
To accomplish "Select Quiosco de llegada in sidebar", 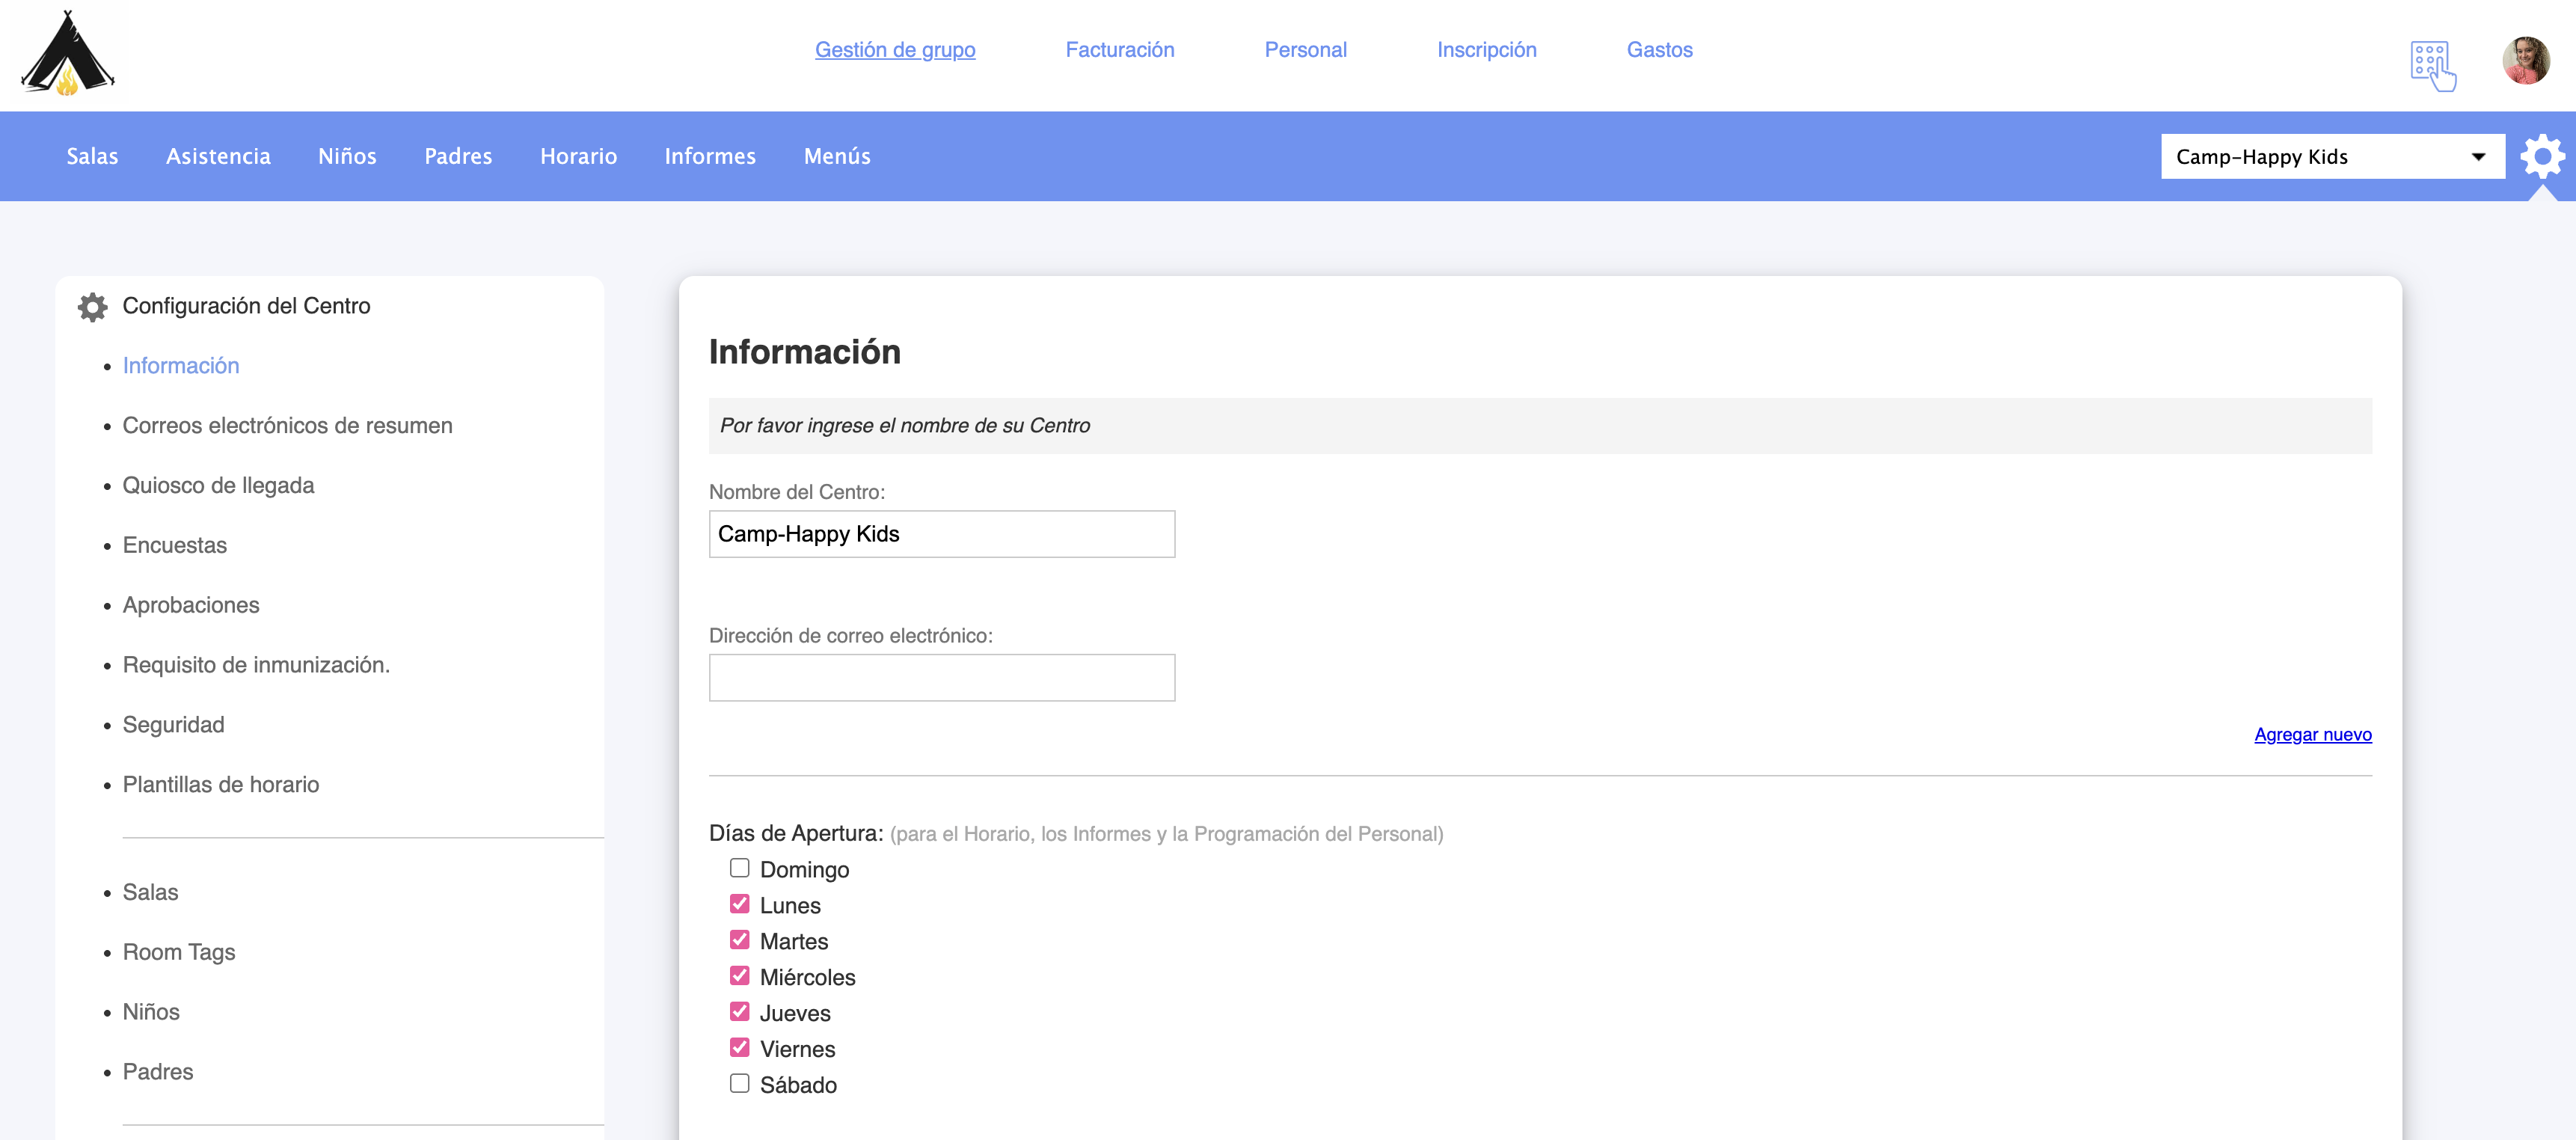I will 218,486.
